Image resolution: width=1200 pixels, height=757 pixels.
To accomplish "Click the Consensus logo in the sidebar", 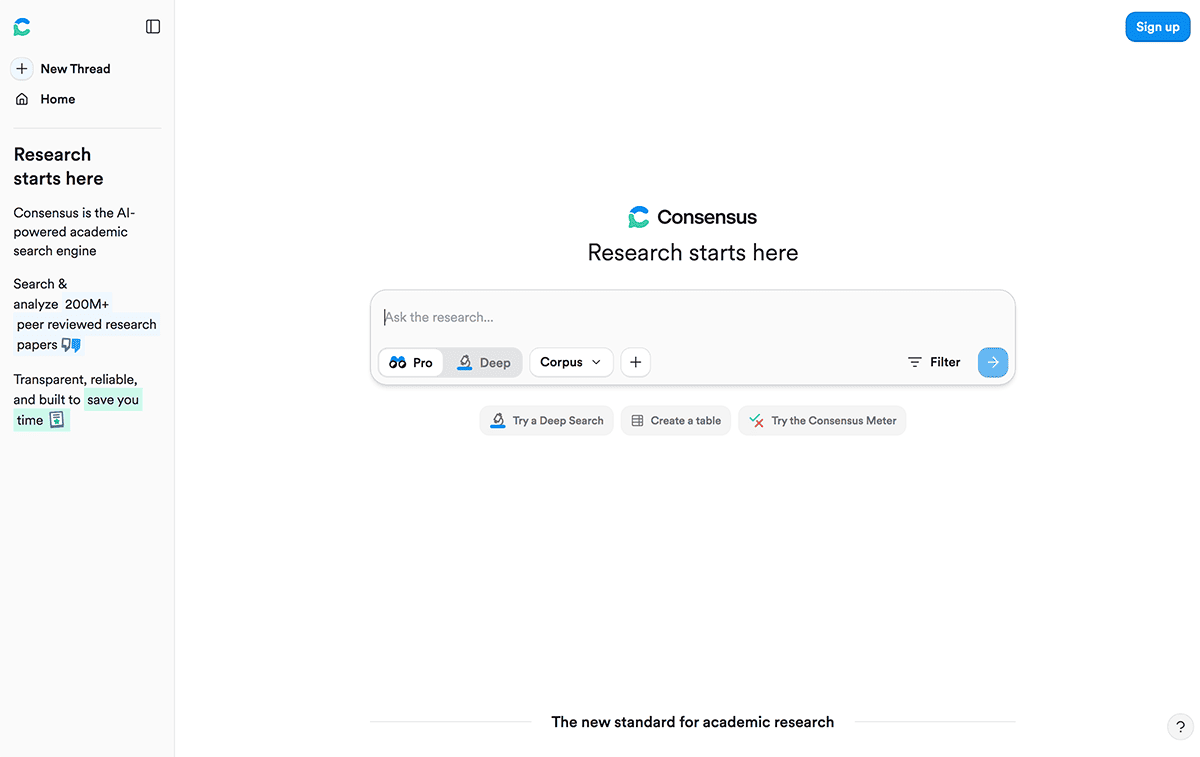I will tap(22, 27).
